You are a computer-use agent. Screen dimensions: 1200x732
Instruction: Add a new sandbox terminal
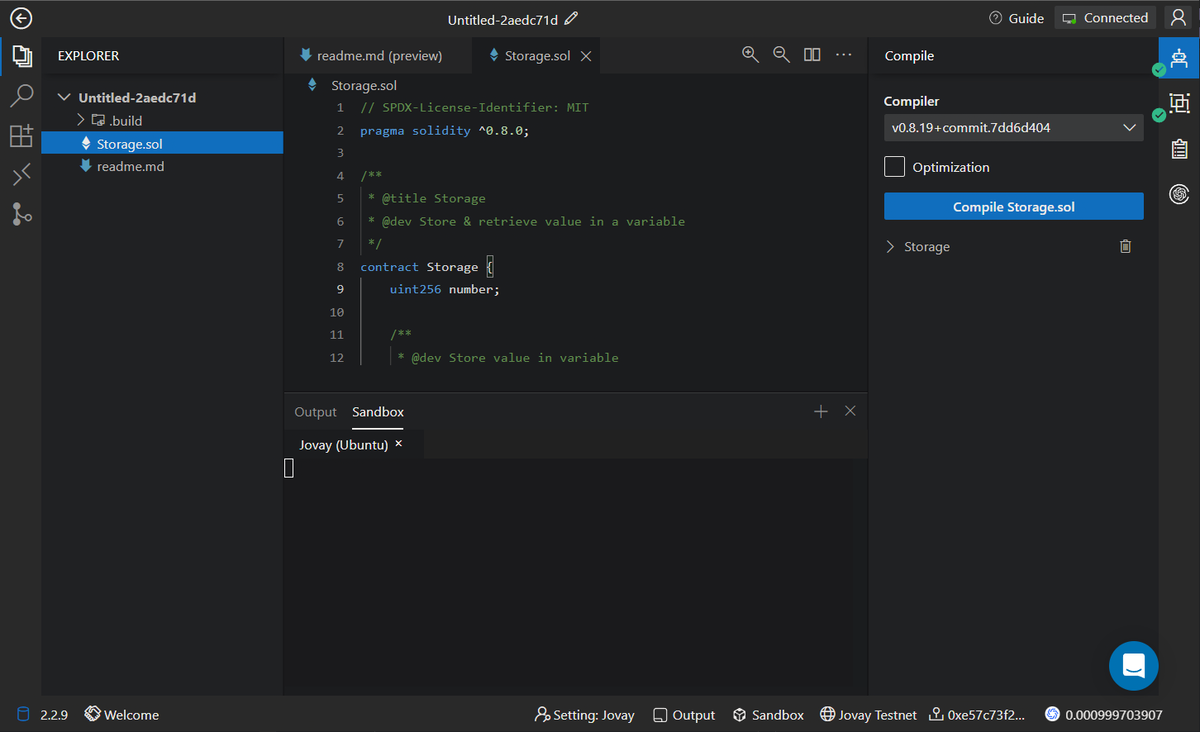point(821,411)
